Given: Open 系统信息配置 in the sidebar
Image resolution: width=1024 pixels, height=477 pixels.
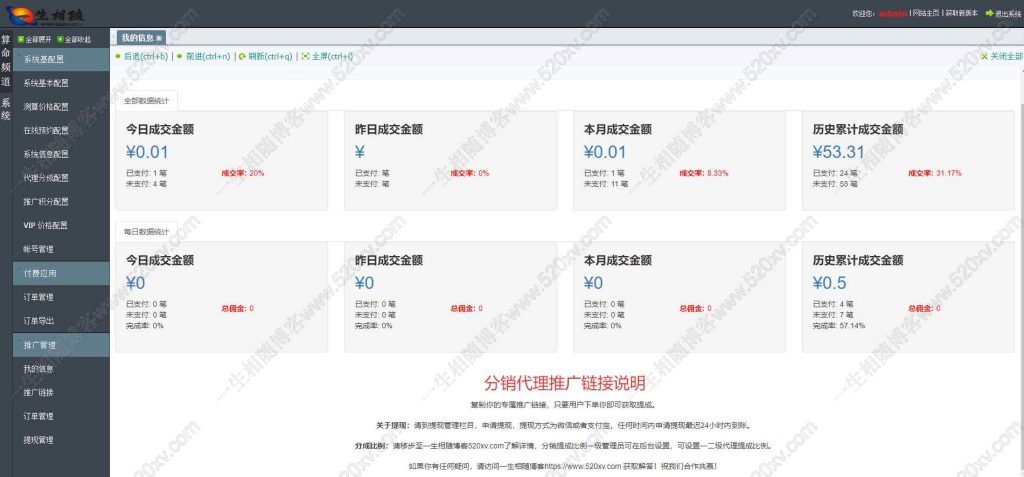Looking at the screenshot, I should click(46, 155).
